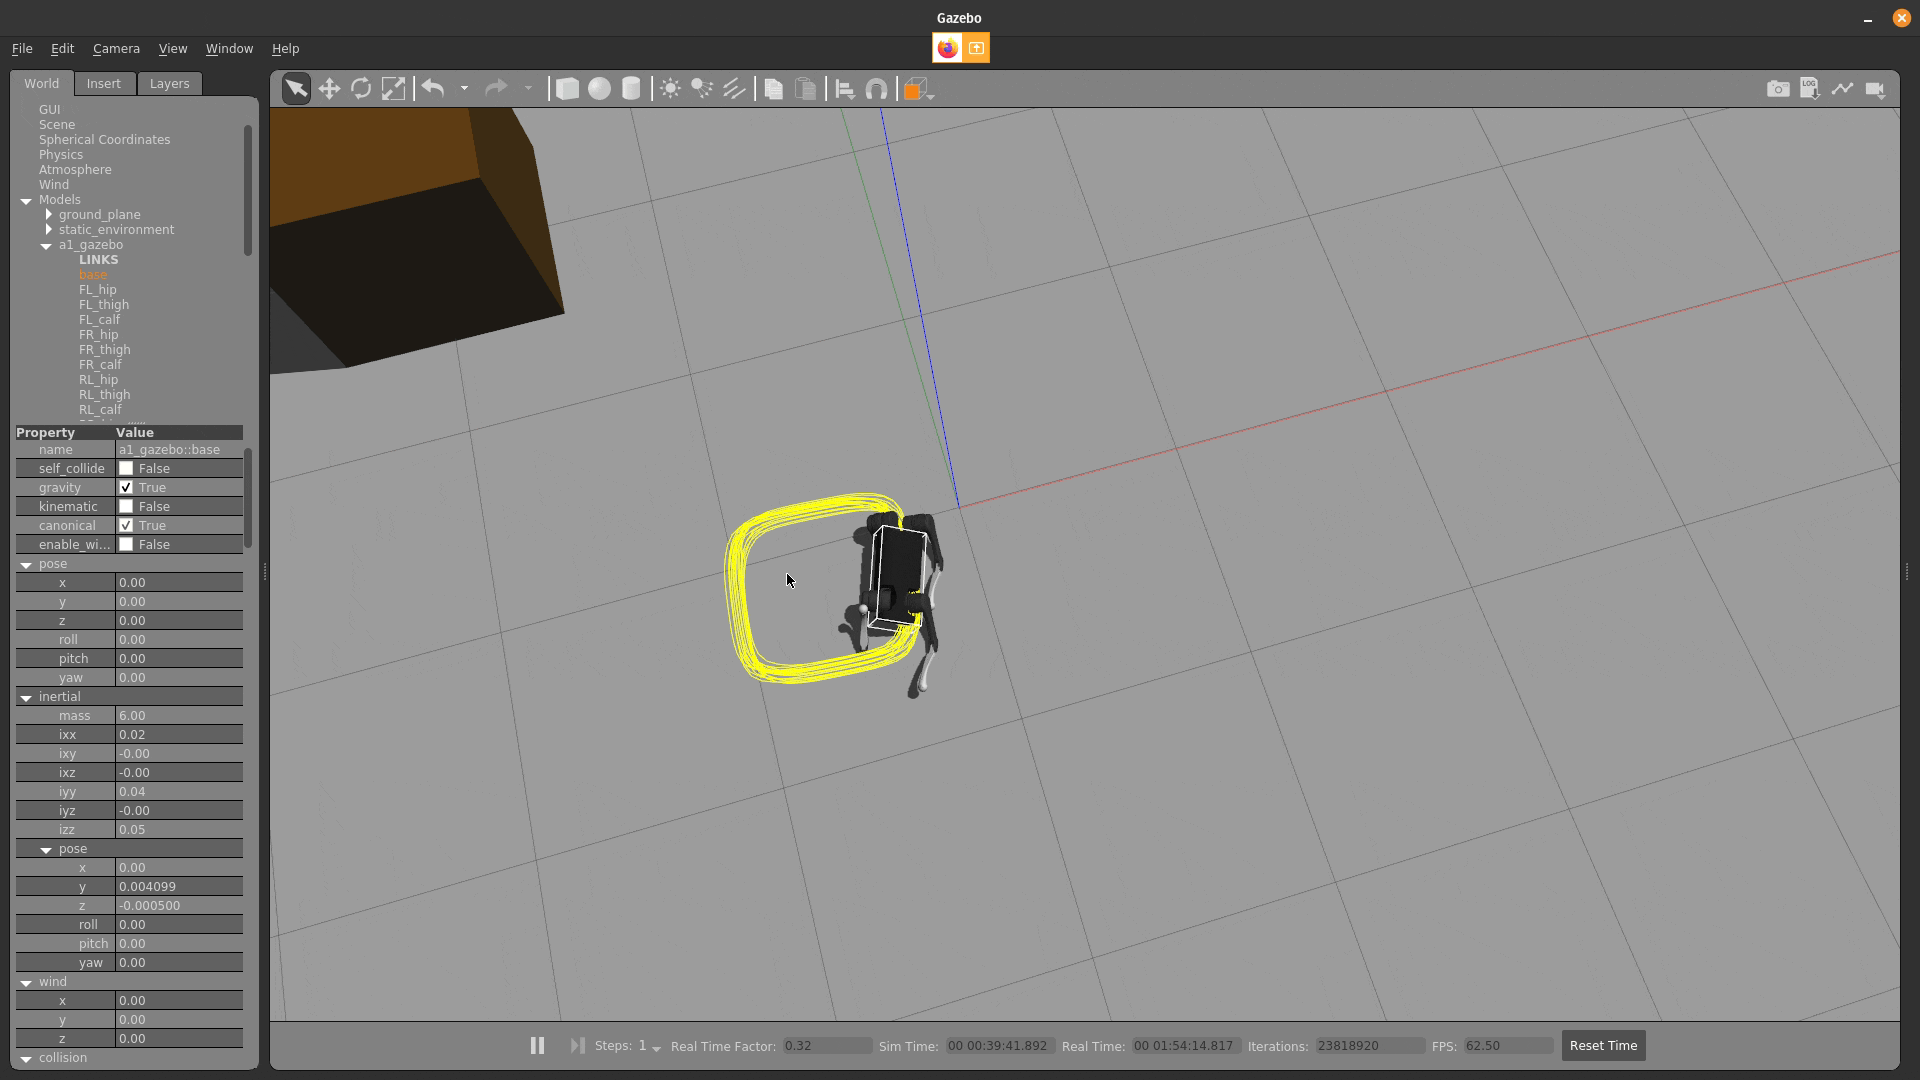Open the plot window icon
Viewport: 1920px width, 1080px height.
click(1842, 89)
